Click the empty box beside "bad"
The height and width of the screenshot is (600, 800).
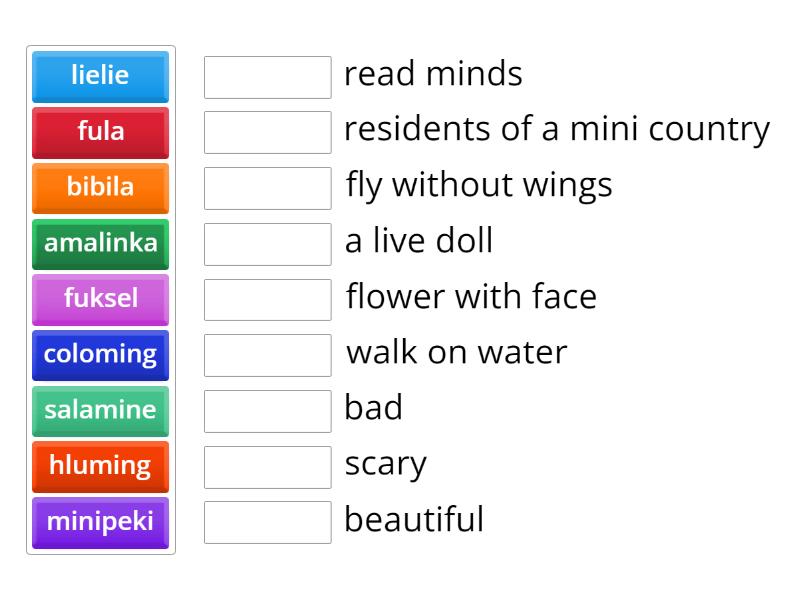267,411
